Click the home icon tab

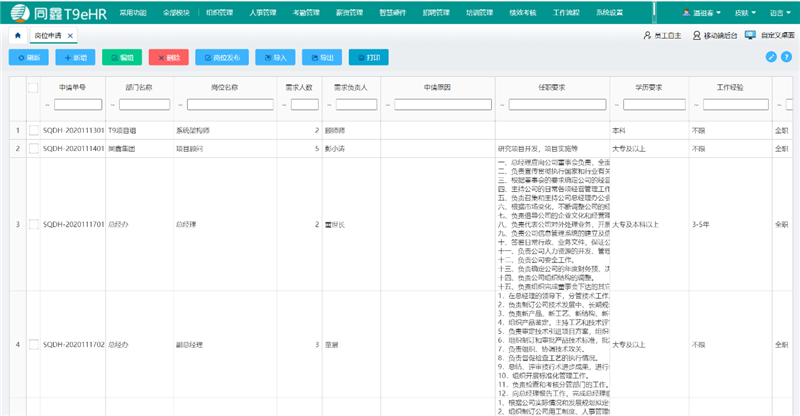[x=18, y=35]
